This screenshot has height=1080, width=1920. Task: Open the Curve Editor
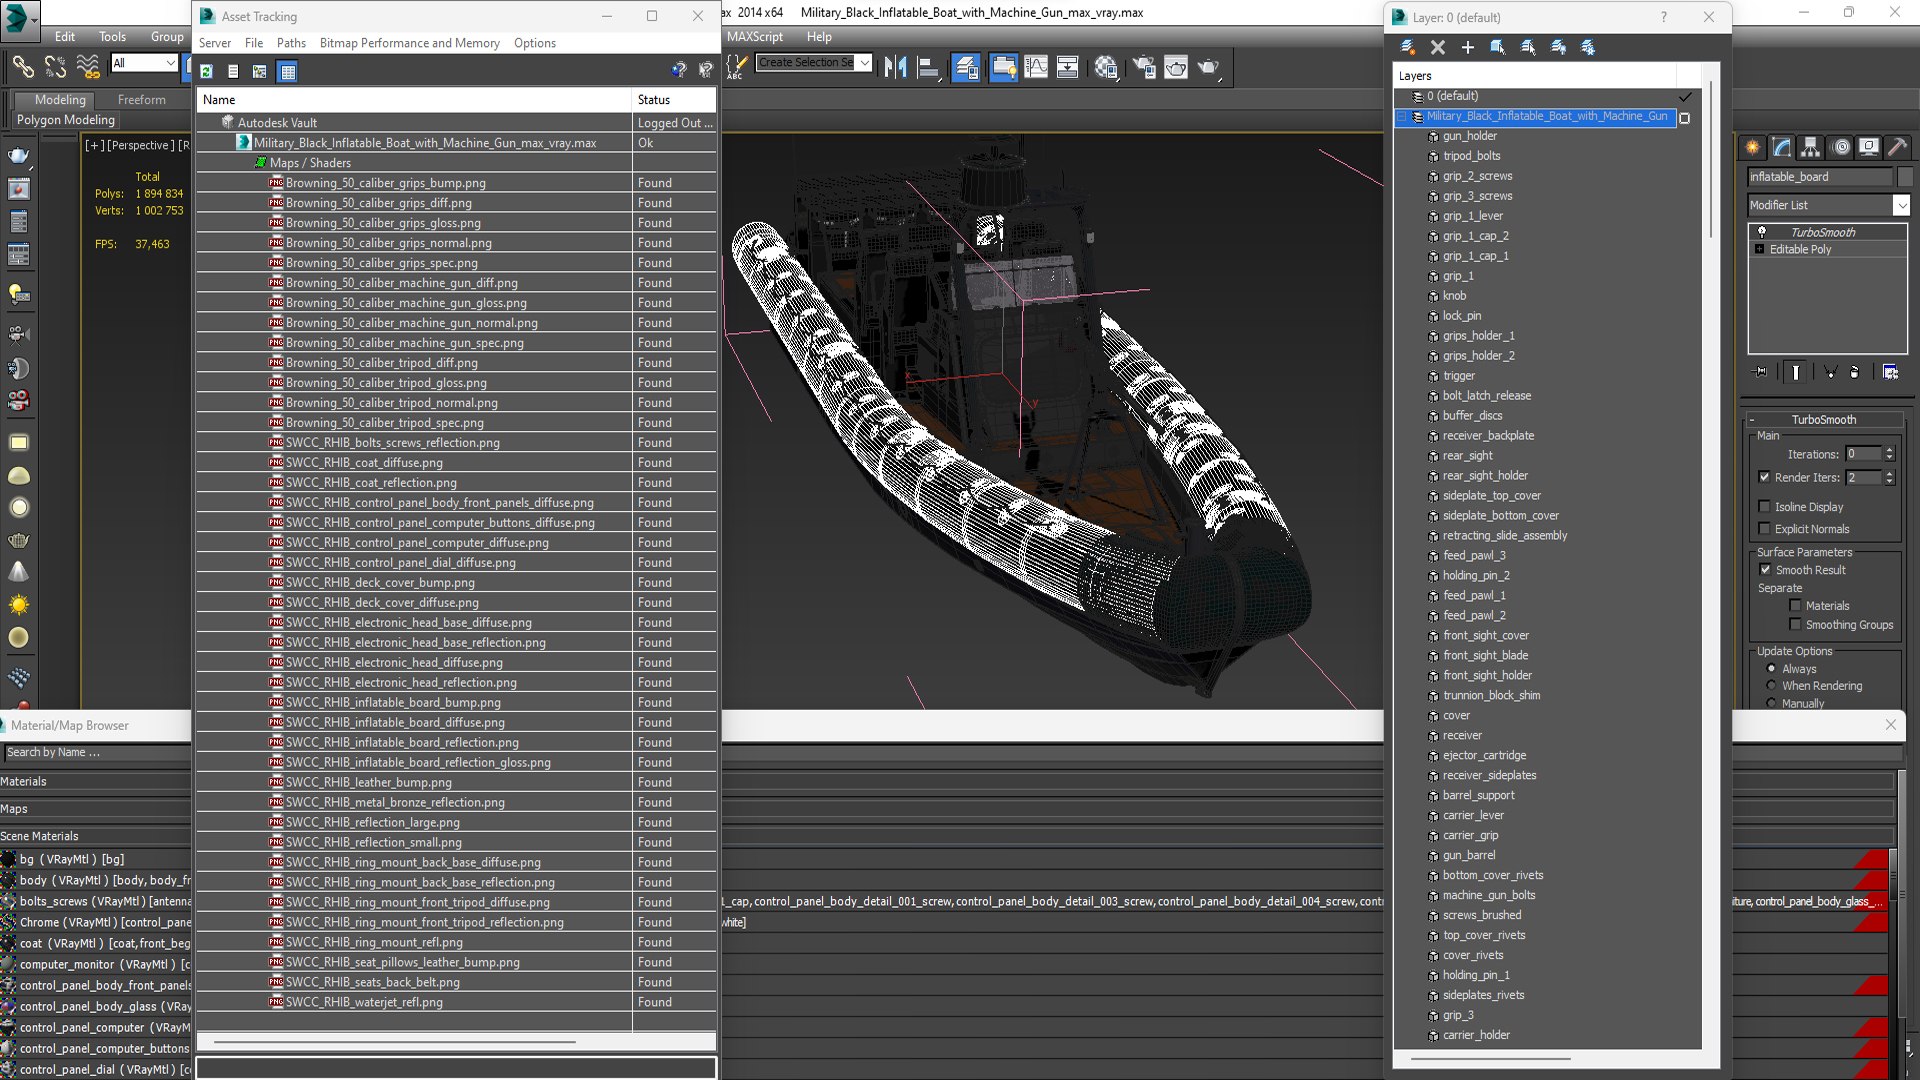pyautogui.click(x=1036, y=67)
